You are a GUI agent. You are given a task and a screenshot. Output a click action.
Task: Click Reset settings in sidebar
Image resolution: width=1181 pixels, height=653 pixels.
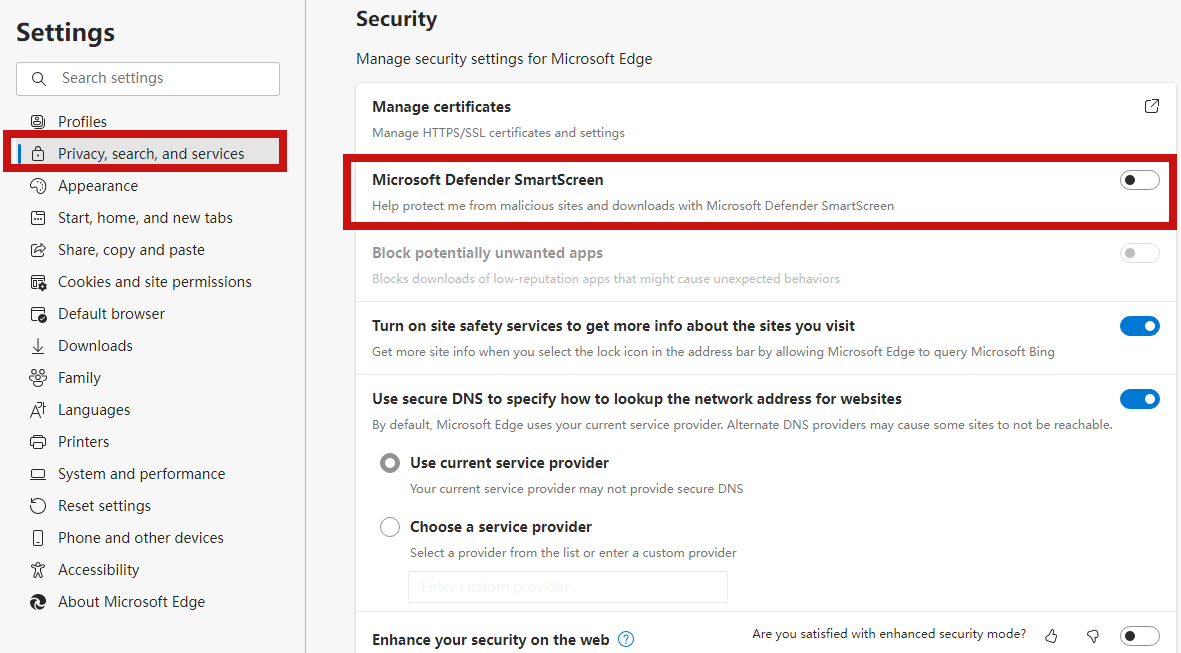[103, 505]
